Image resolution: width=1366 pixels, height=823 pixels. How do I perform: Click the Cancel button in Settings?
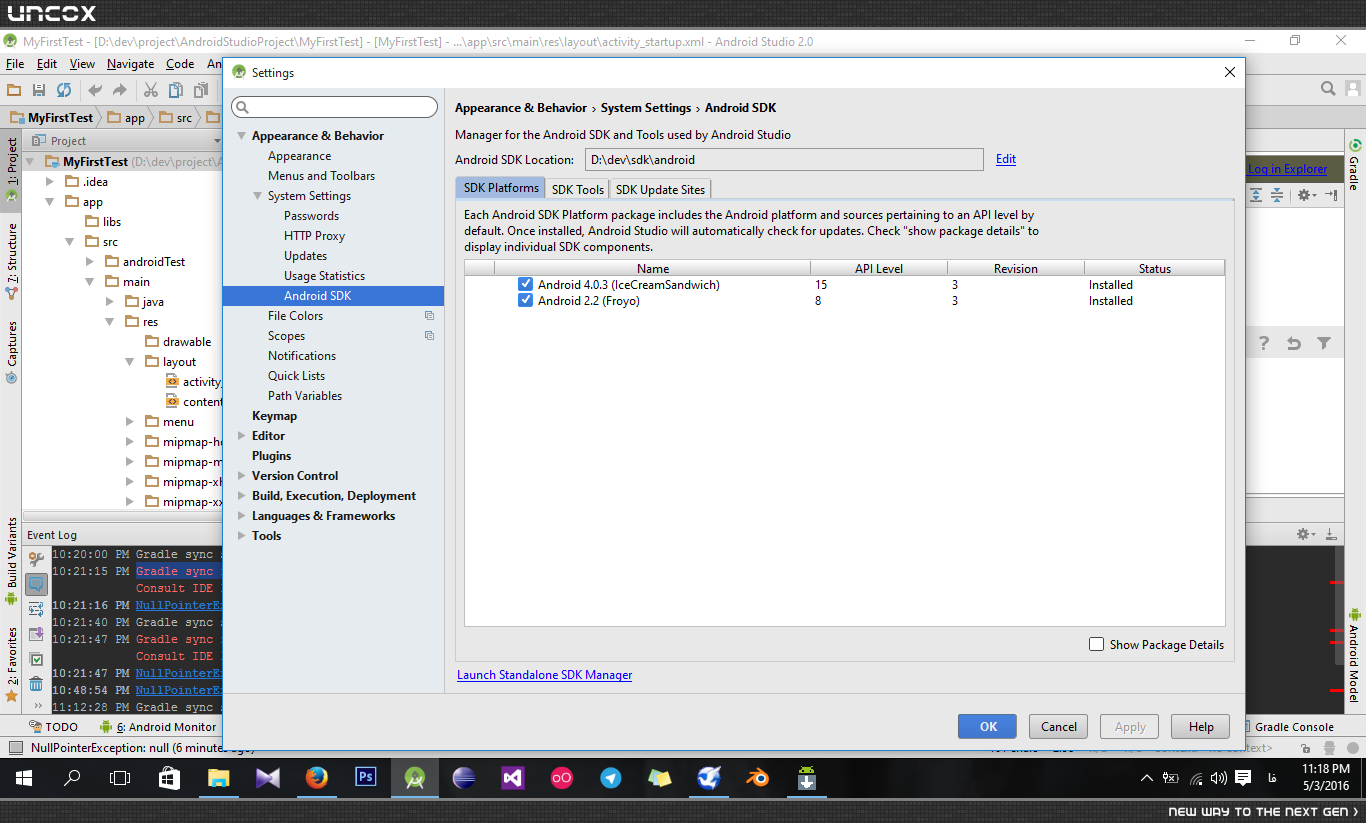[1058, 727]
